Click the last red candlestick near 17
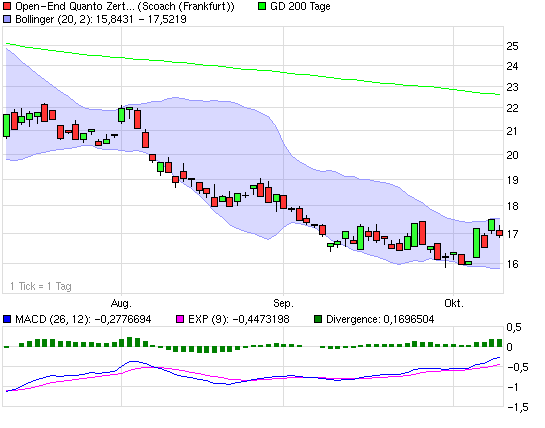The height and width of the screenshot is (428, 545). [499, 233]
